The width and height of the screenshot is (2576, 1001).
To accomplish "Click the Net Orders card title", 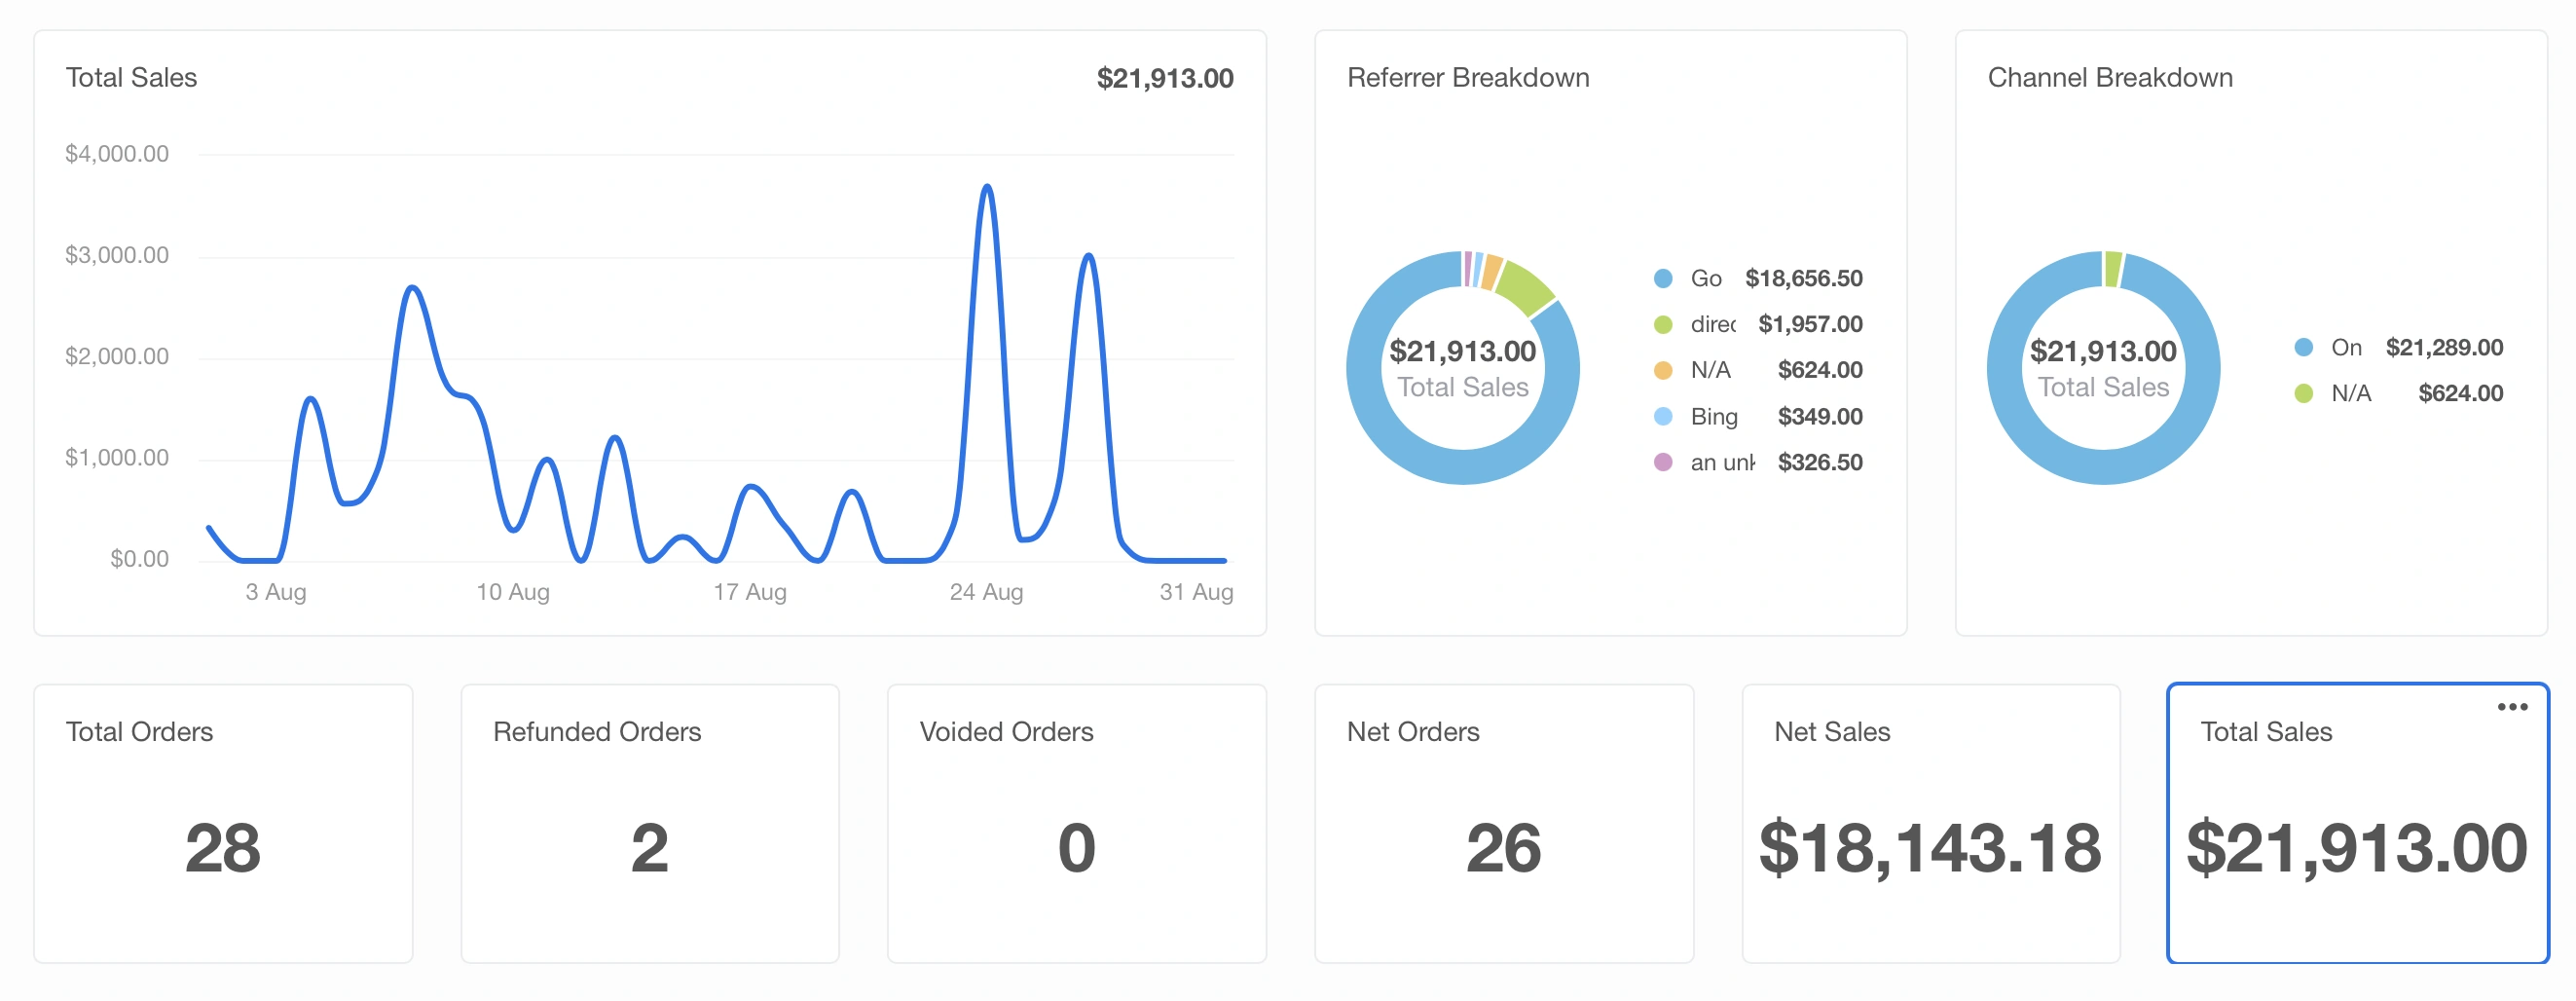I will tap(1413, 732).
